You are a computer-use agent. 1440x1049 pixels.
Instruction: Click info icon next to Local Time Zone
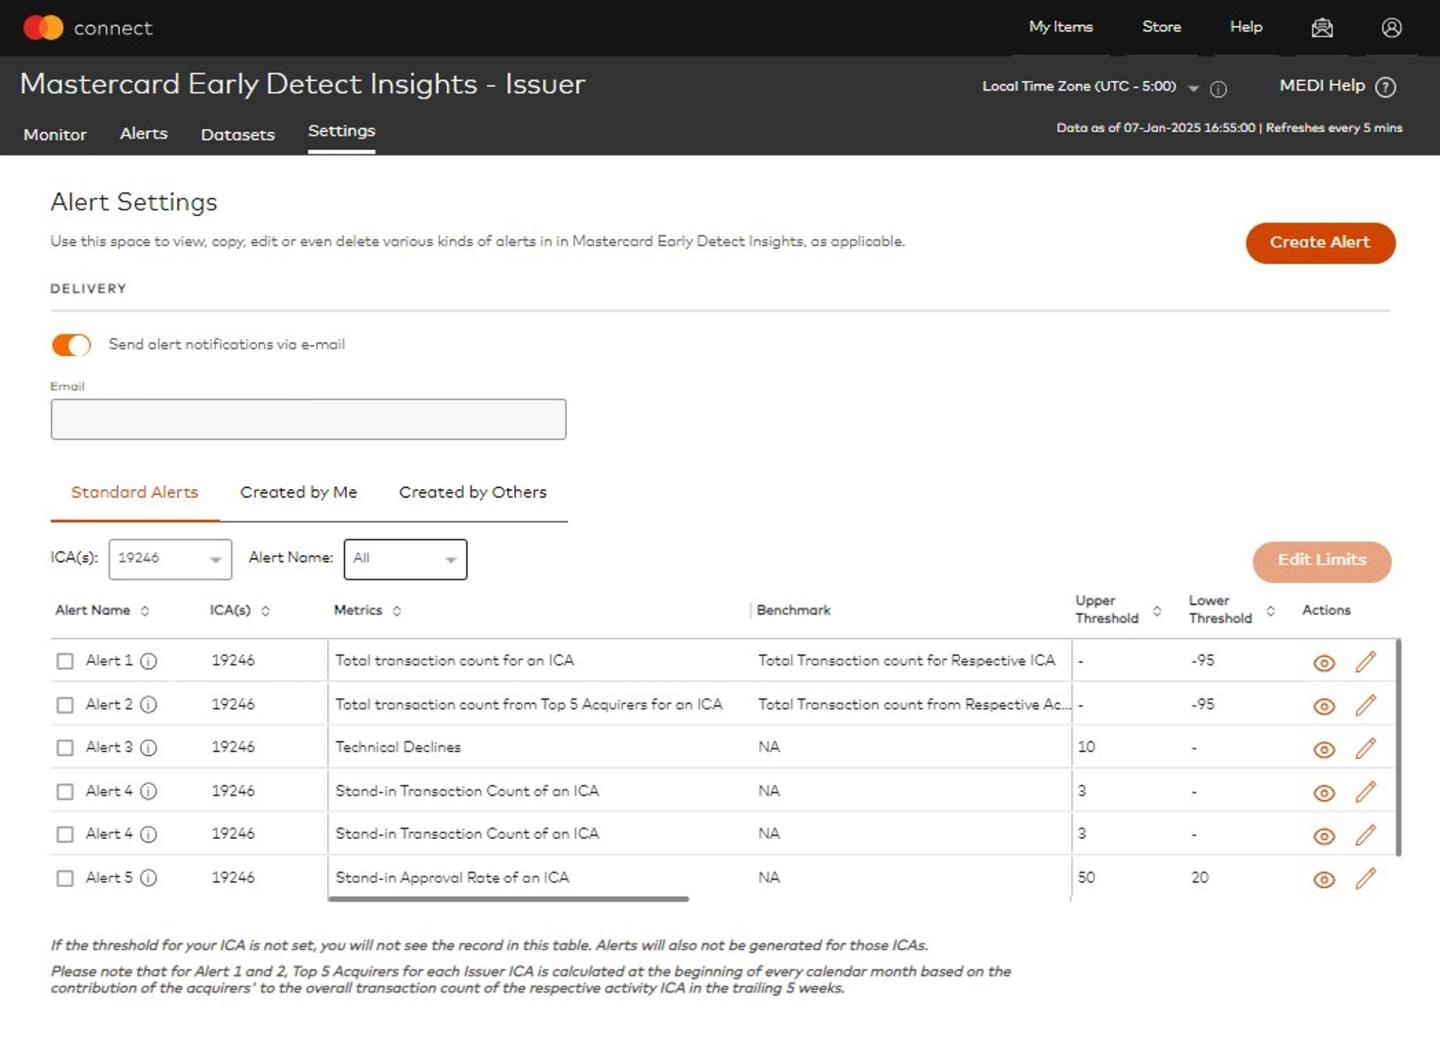point(1218,89)
